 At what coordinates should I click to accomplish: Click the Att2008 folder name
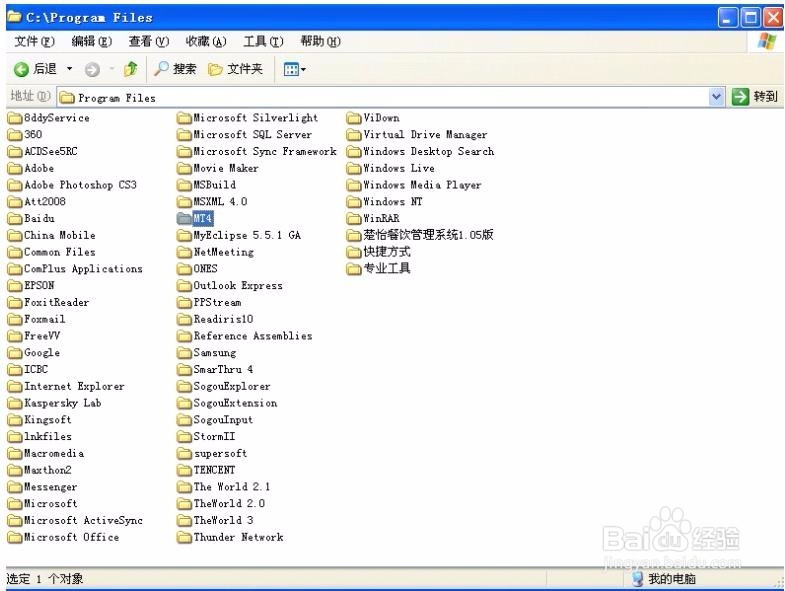[x=45, y=201]
